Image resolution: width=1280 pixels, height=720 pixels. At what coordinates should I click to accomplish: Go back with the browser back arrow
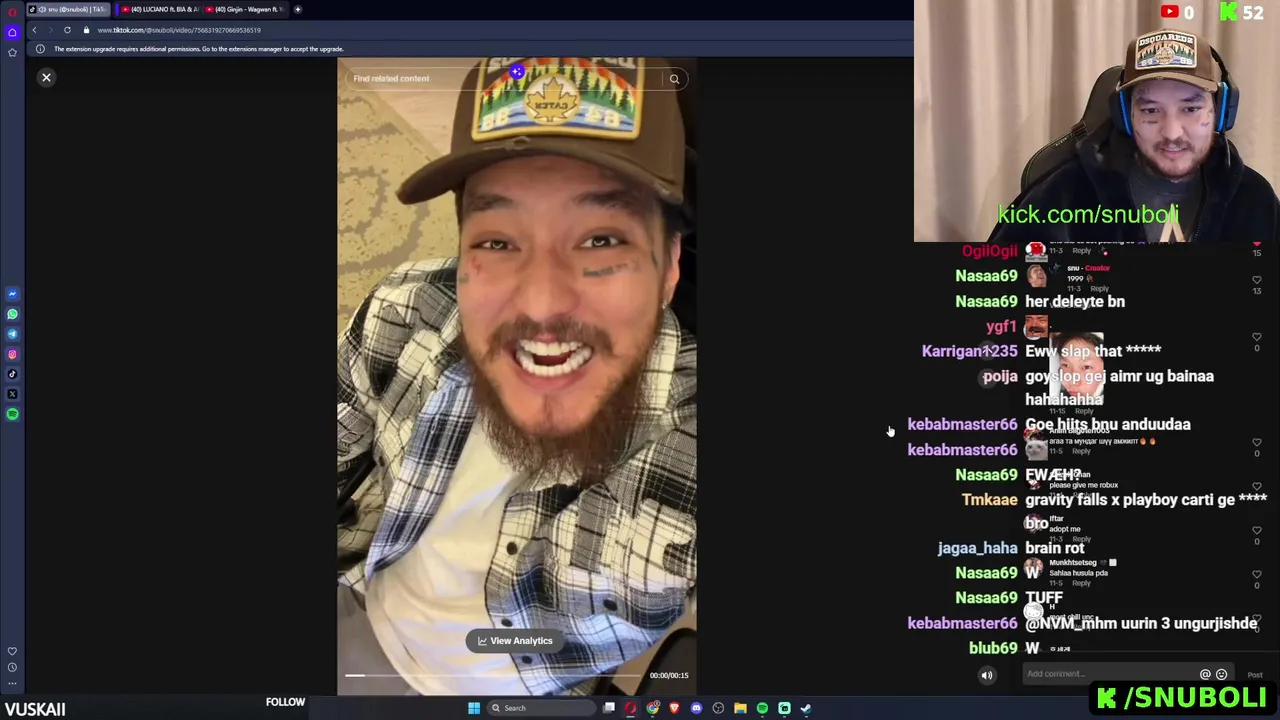34,30
